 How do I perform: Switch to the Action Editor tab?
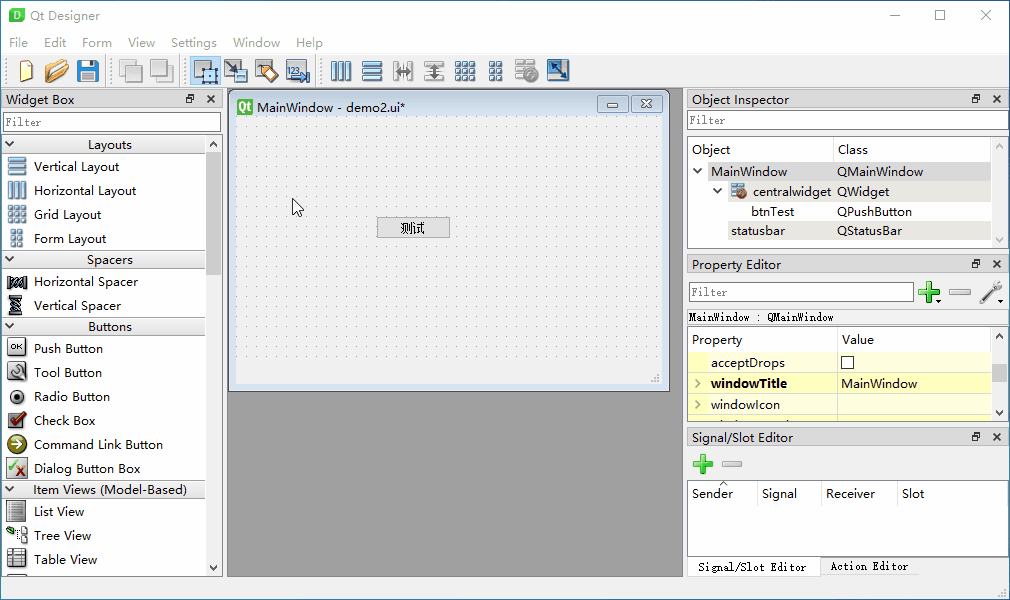point(869,566)
